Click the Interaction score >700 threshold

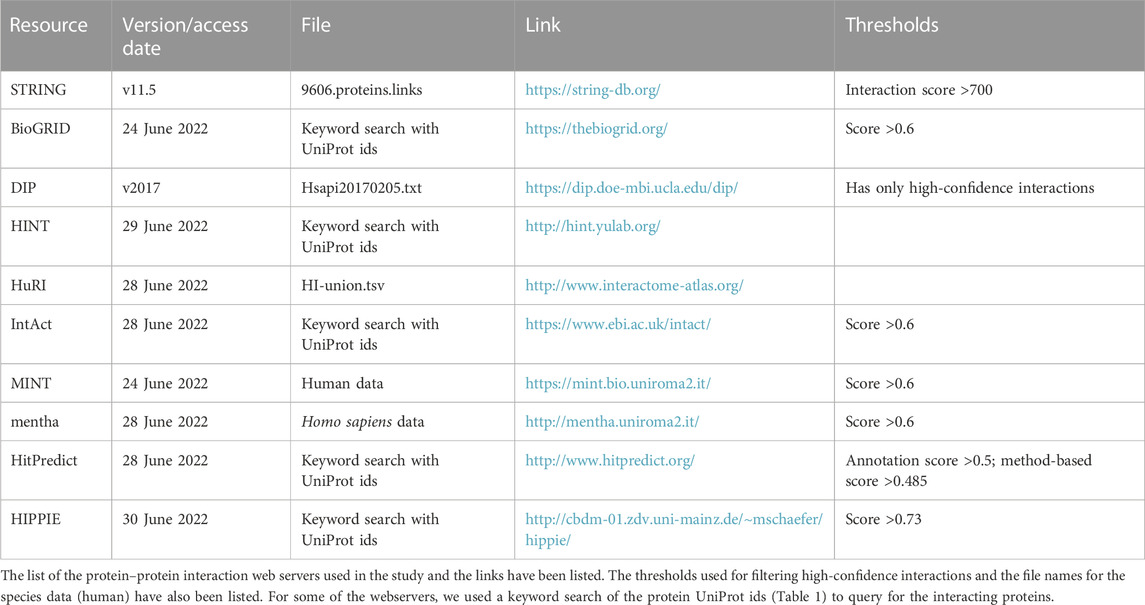(919, 90)
